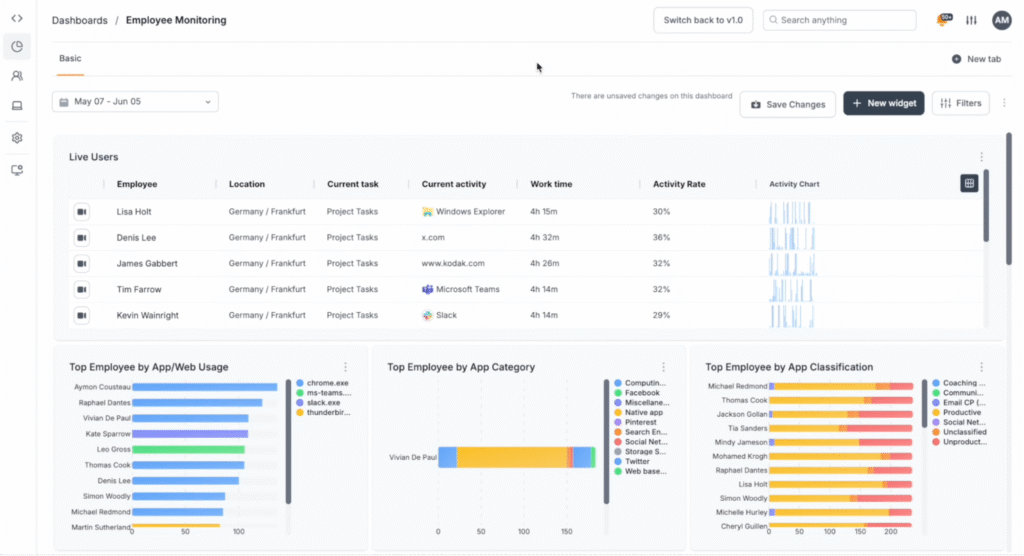Open the dashboards pie chart sidebar icon
The image size is (1024, 556).
(17, 47)
